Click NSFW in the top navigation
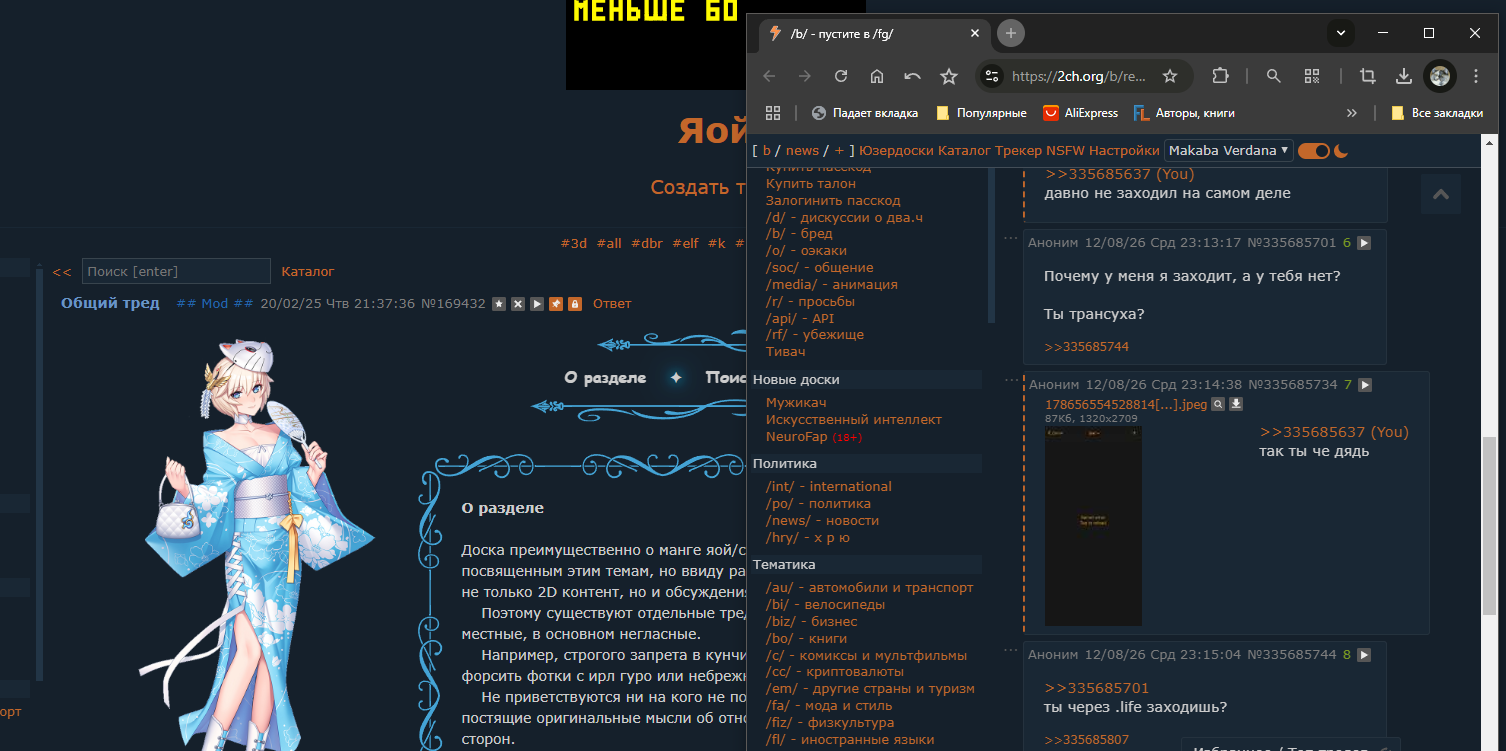 click(1065, 151)
